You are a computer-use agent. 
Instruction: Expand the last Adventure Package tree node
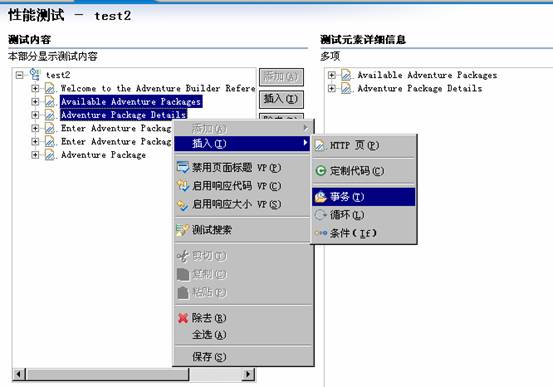click(35, 155)
